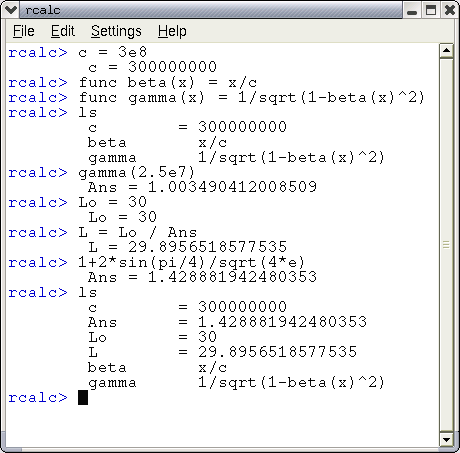
Task: Minimize the rcalc window
Action: tap(412, 10)
